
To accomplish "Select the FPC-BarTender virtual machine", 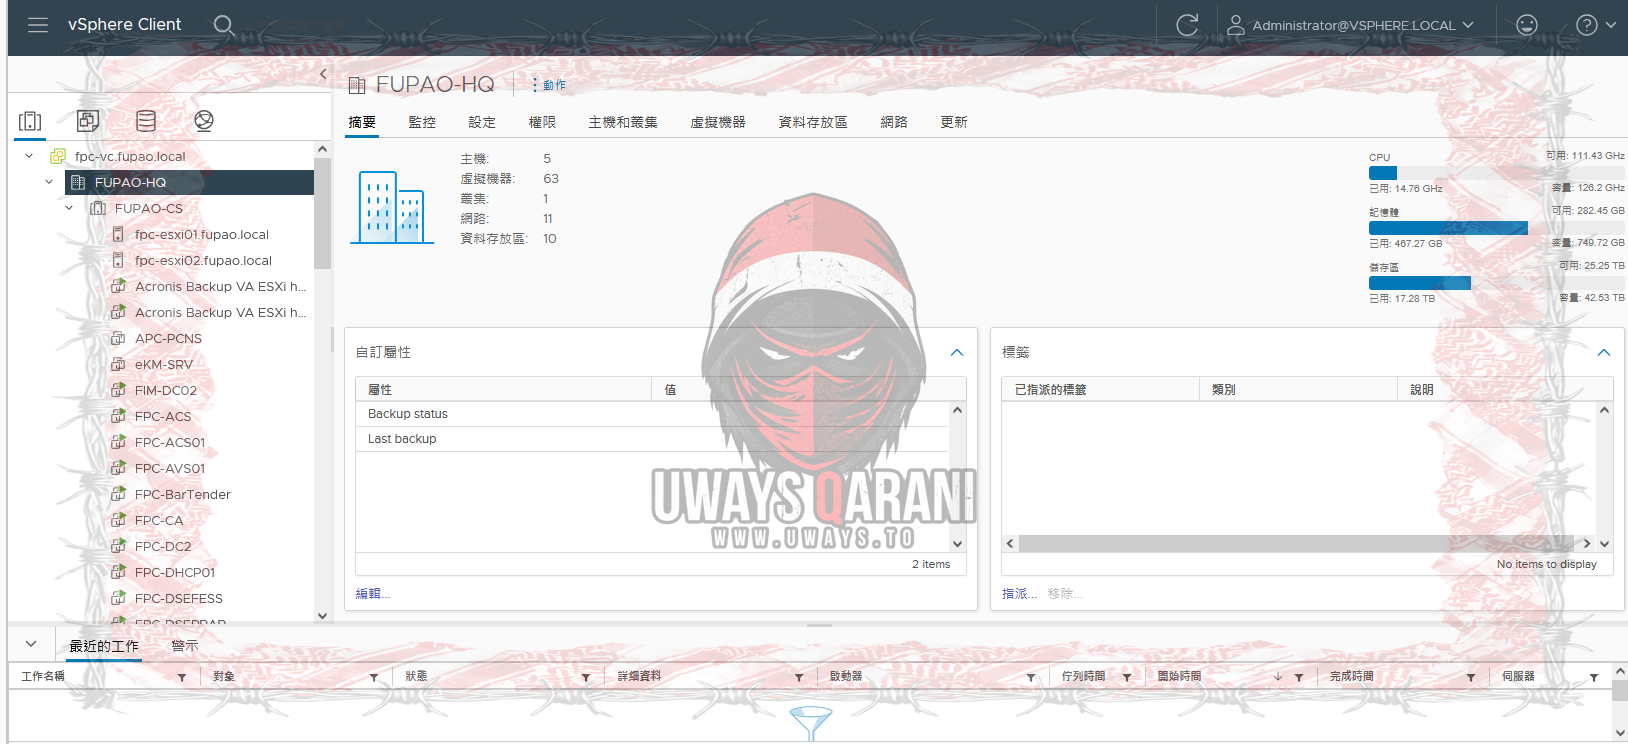I will [183, 494].
